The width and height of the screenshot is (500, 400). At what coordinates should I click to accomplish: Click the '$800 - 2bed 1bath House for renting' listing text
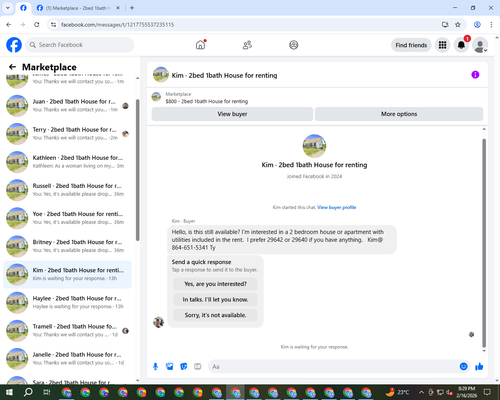coord(207,101)
